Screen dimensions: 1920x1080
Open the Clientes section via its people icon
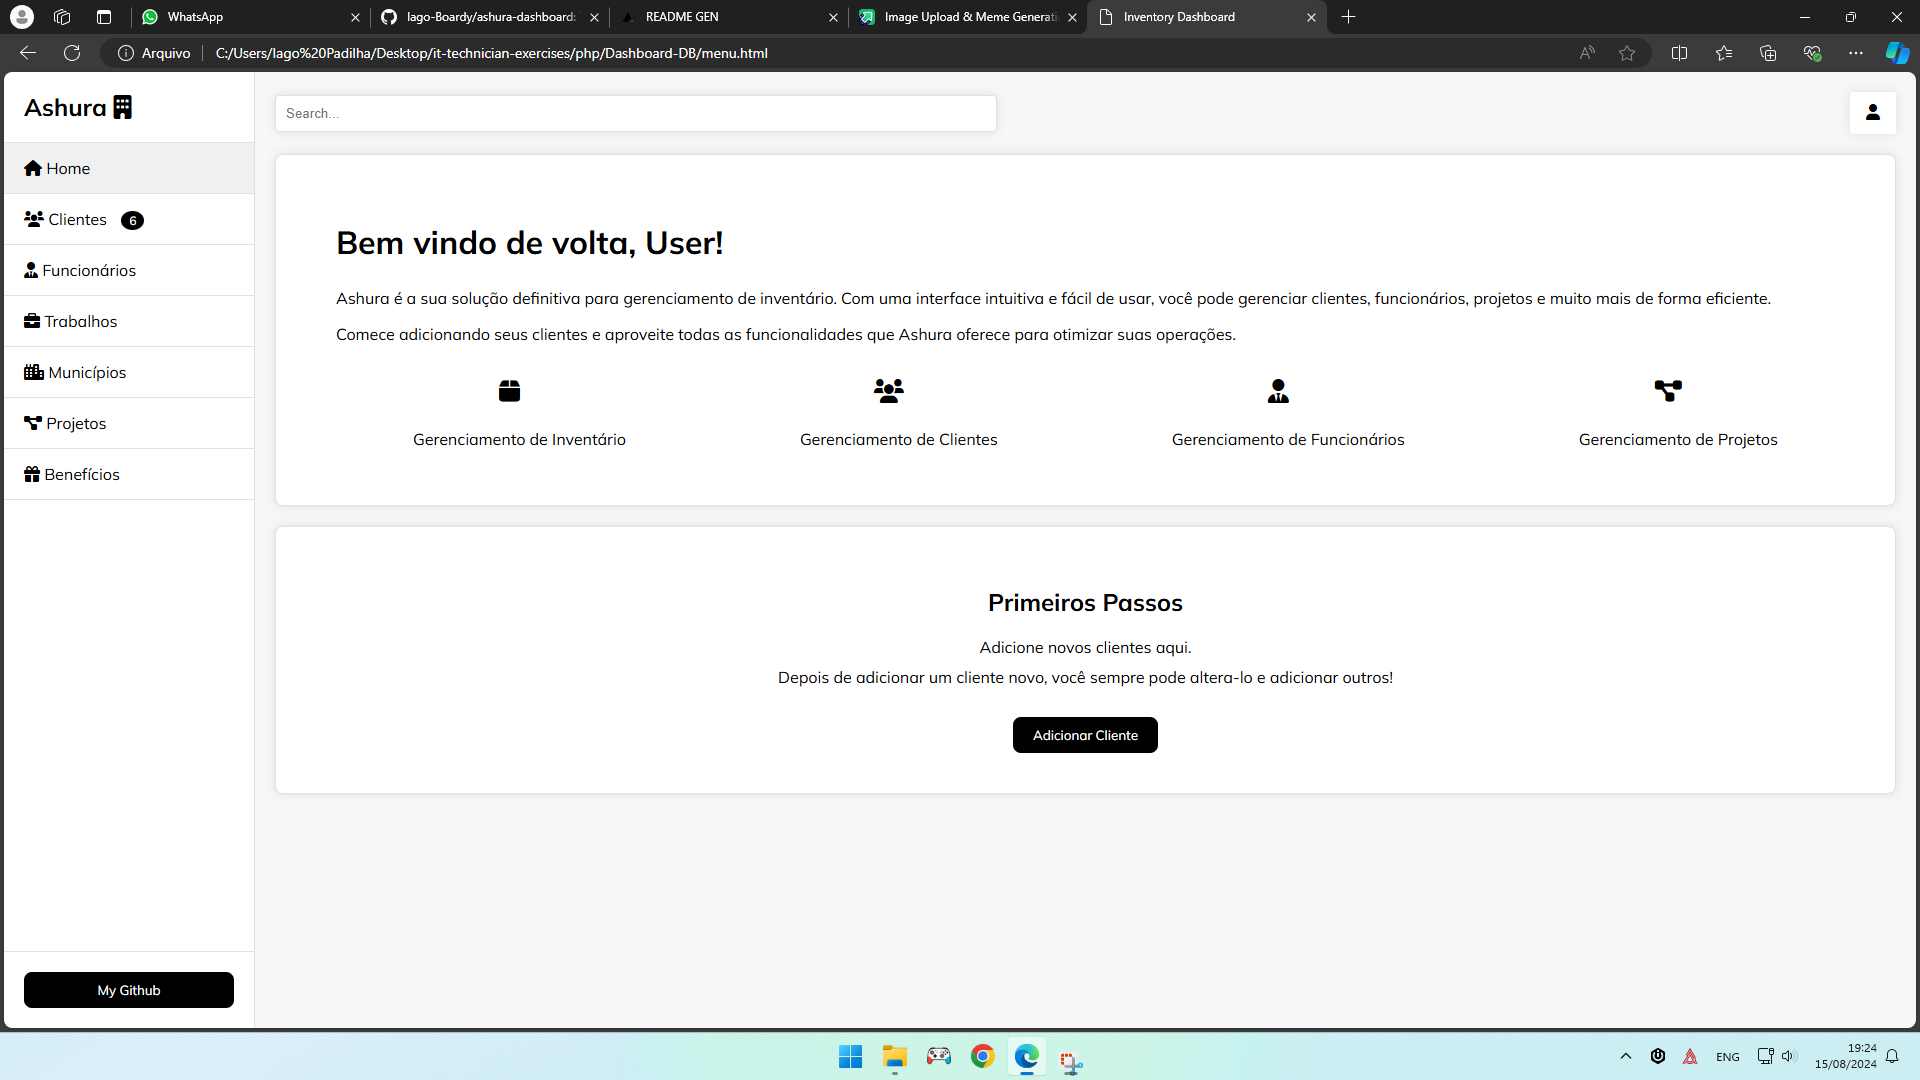tap(33, 219)
